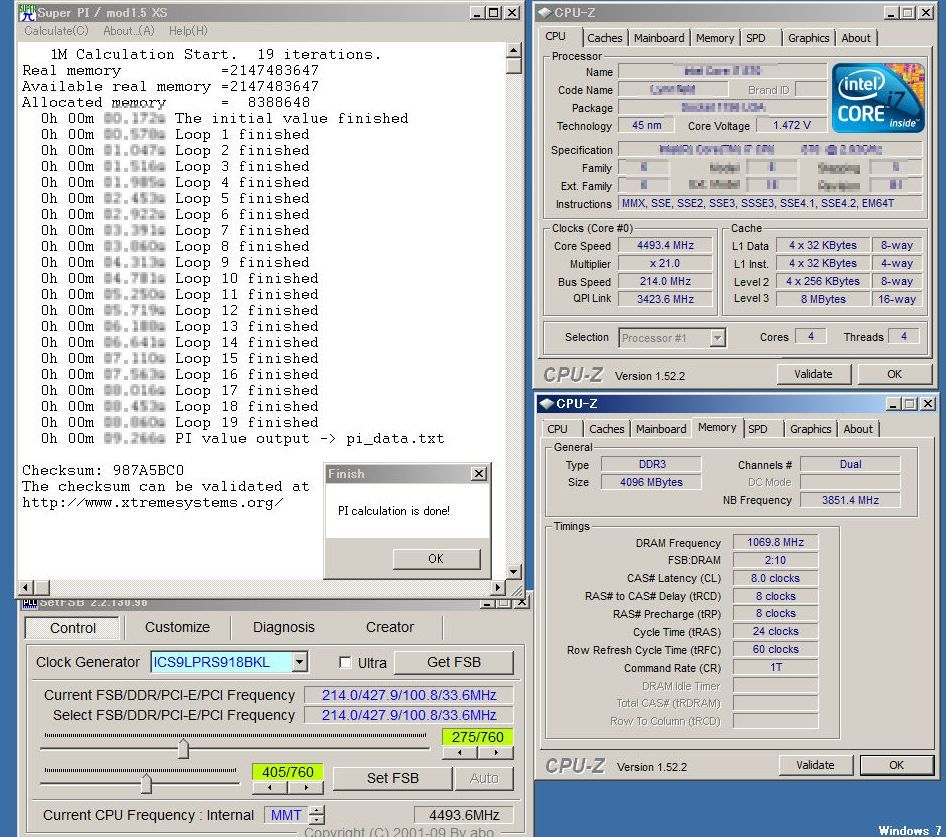The image size is (946, 837).
Task: Click Super PI vertical scrollbar down arrow
Action: 513,571
